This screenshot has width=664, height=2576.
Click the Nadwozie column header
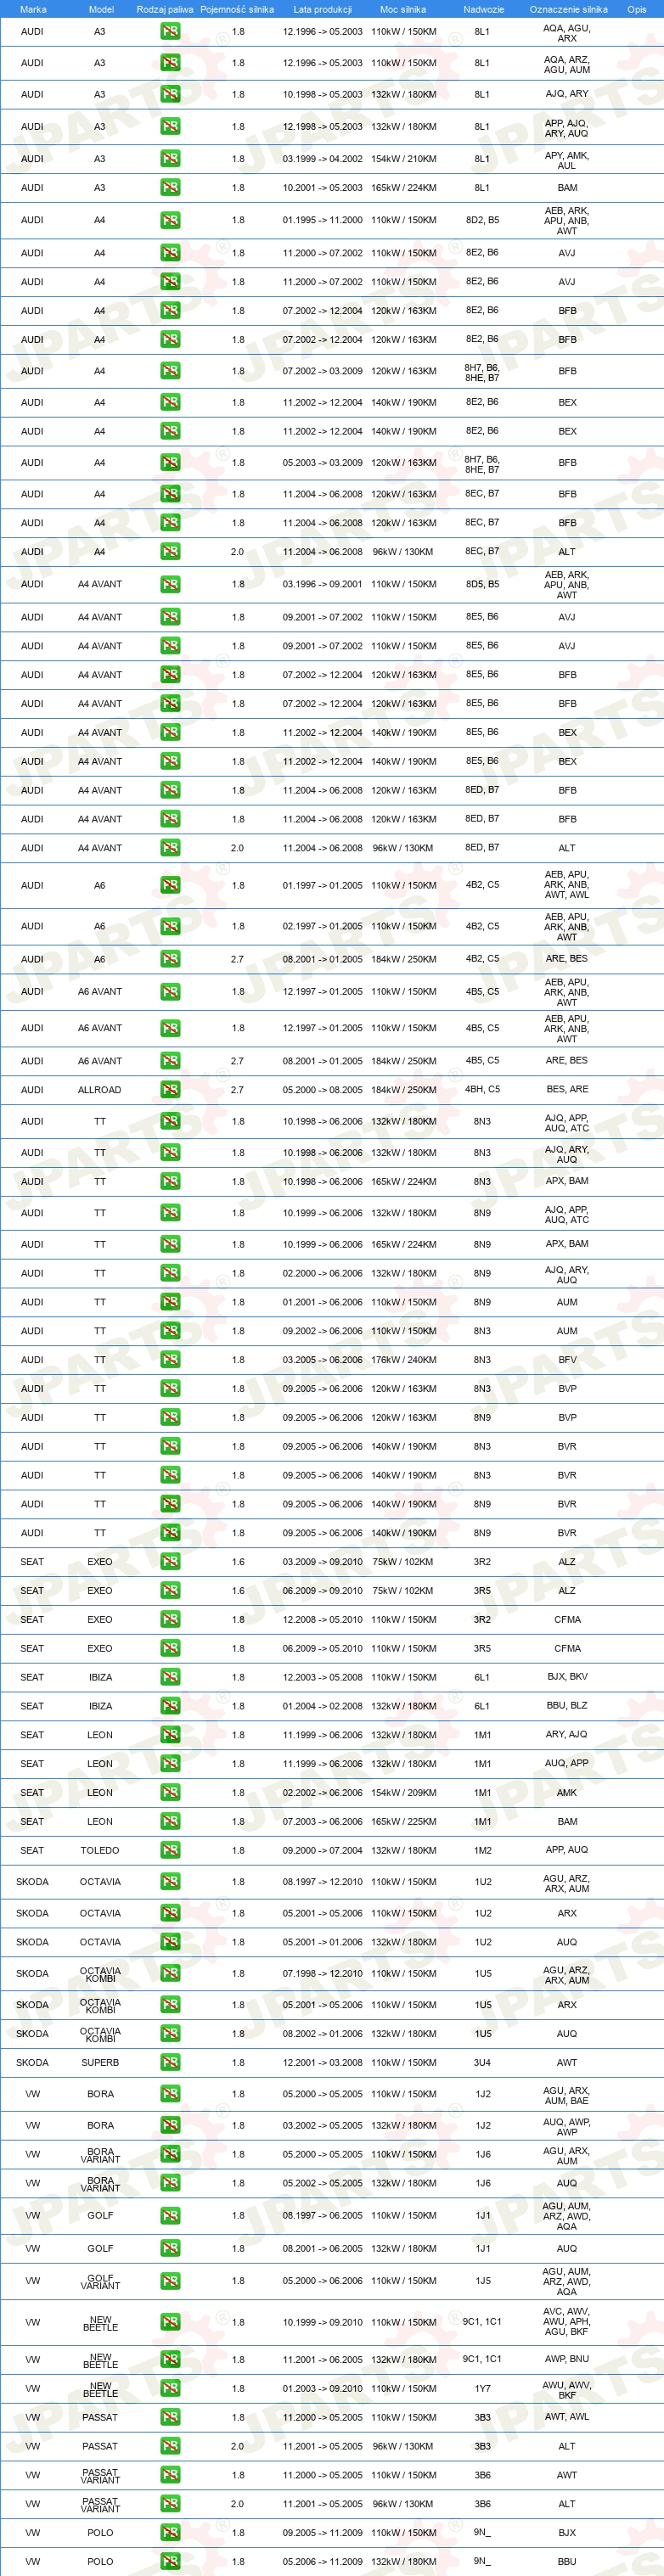click(484, 9)
